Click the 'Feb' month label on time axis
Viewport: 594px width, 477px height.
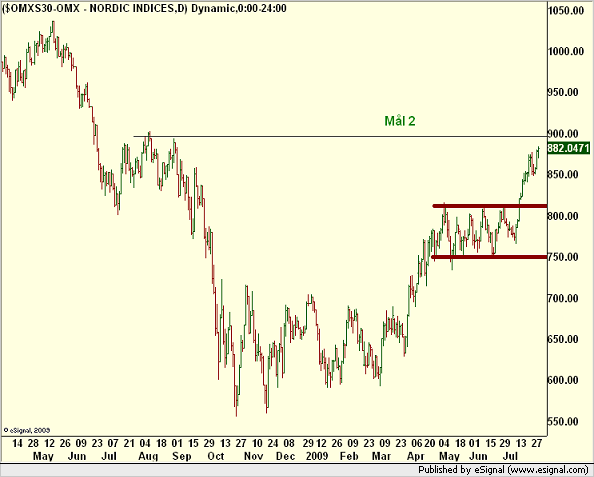coord(349,456)
